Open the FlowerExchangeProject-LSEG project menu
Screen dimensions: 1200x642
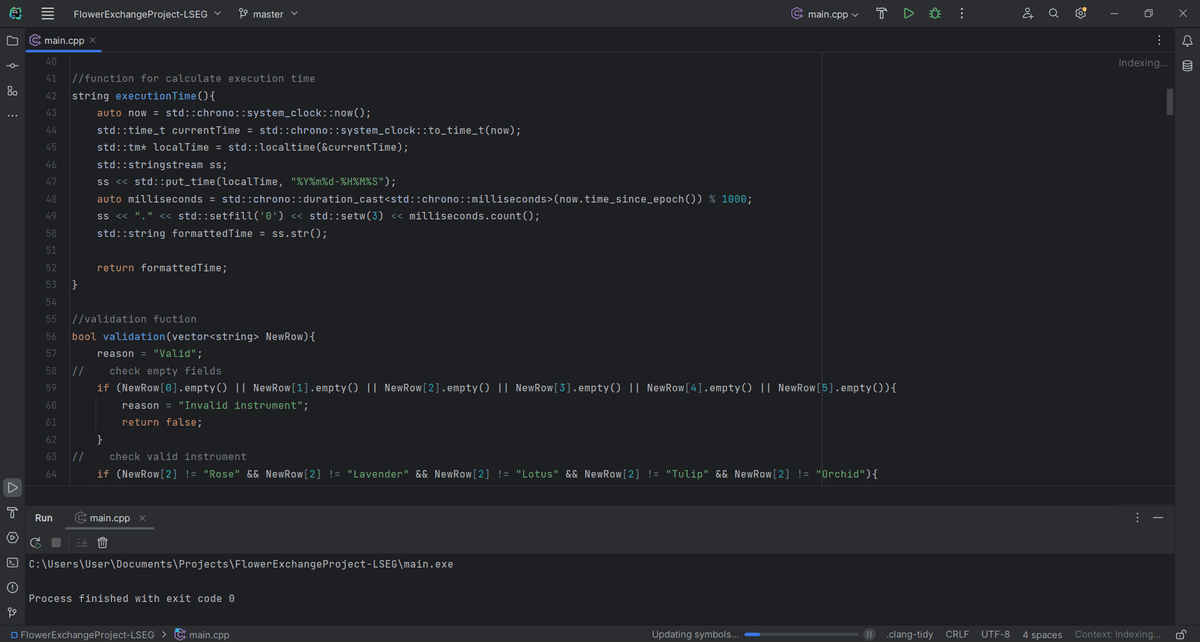click(140, 13)
